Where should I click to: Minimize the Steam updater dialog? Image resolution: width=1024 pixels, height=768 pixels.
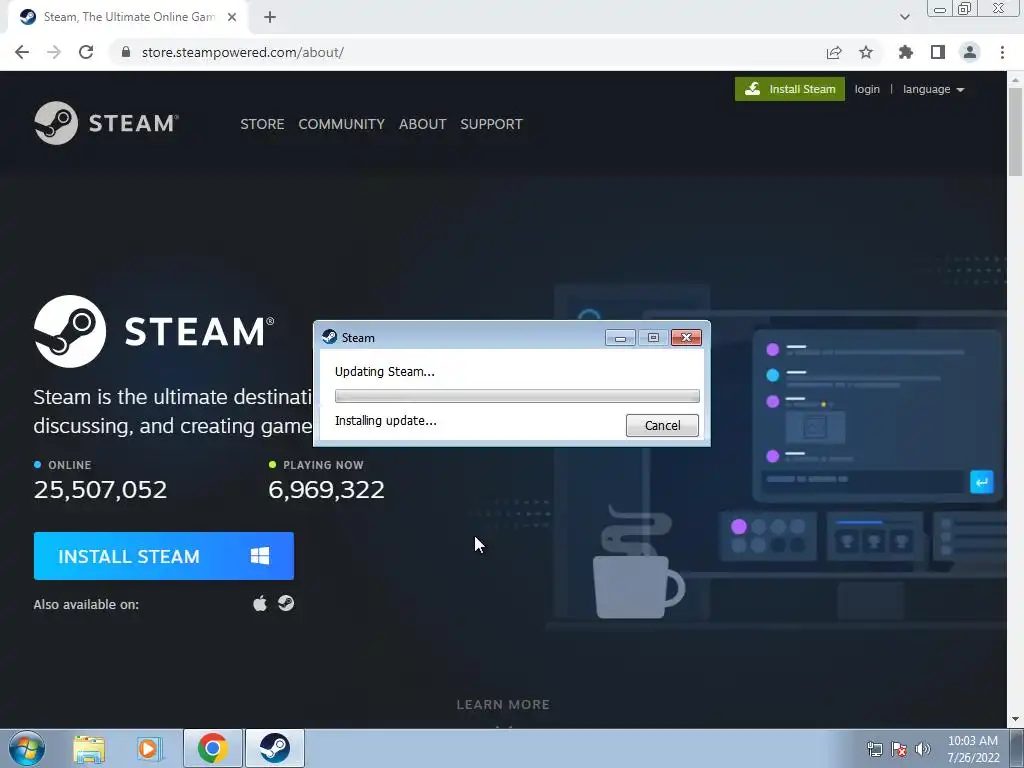(620, 338)
